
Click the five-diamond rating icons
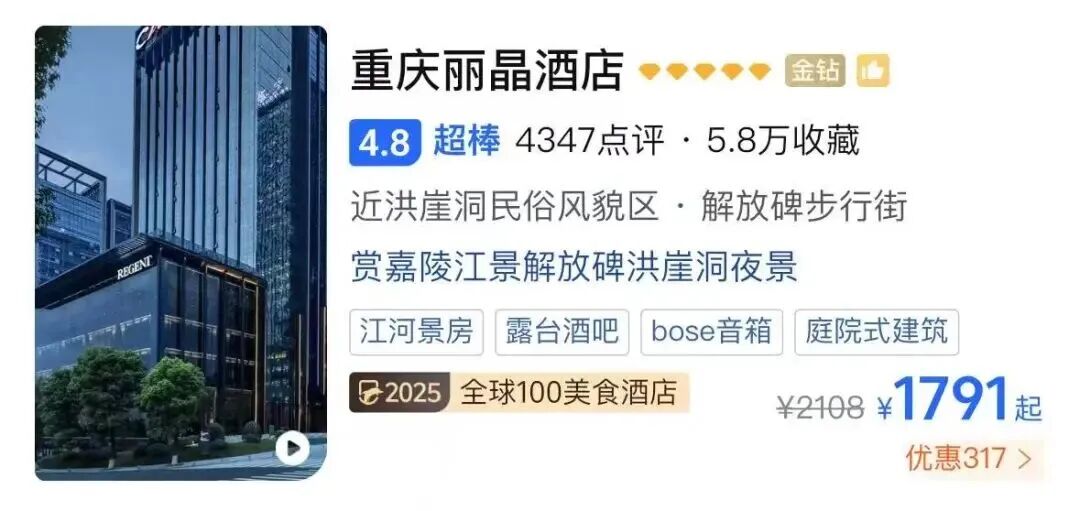pos(705,71)
